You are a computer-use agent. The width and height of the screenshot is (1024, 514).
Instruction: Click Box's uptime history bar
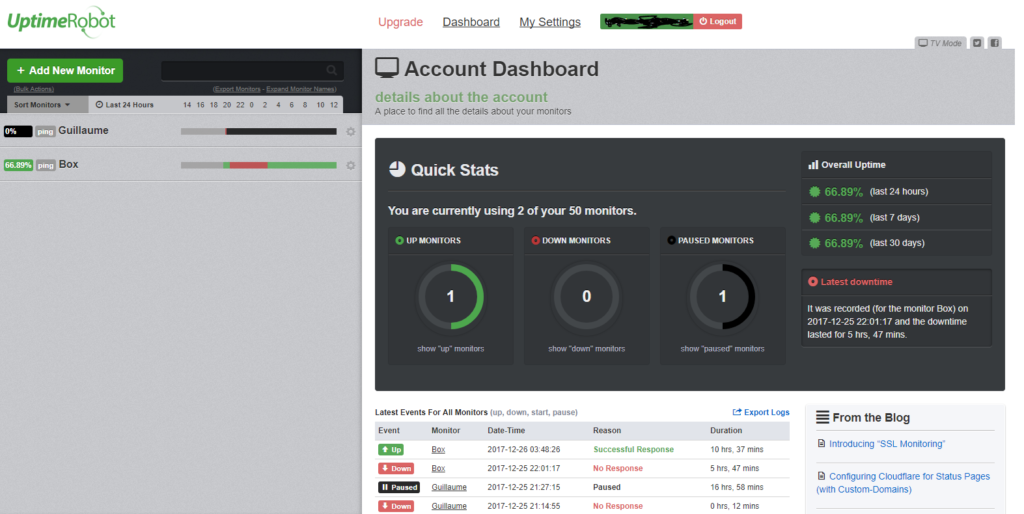[259, 165]
